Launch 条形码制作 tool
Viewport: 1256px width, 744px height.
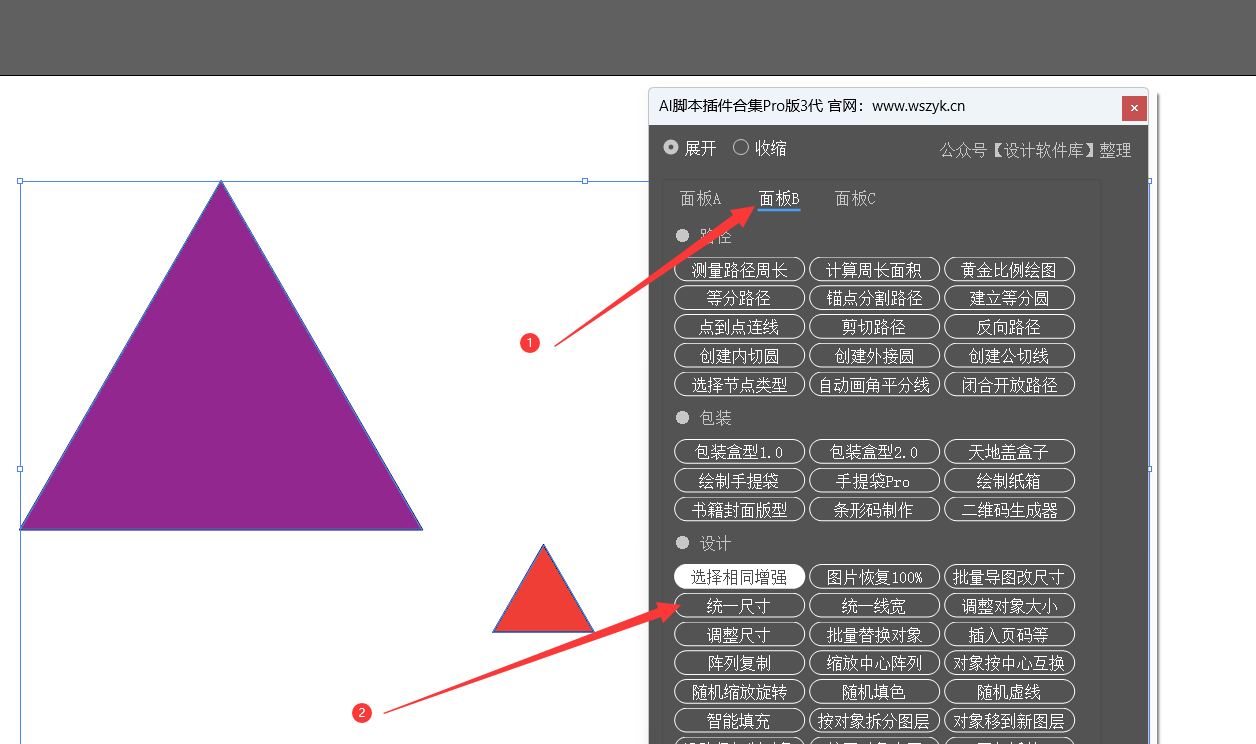tap(874, 510)
